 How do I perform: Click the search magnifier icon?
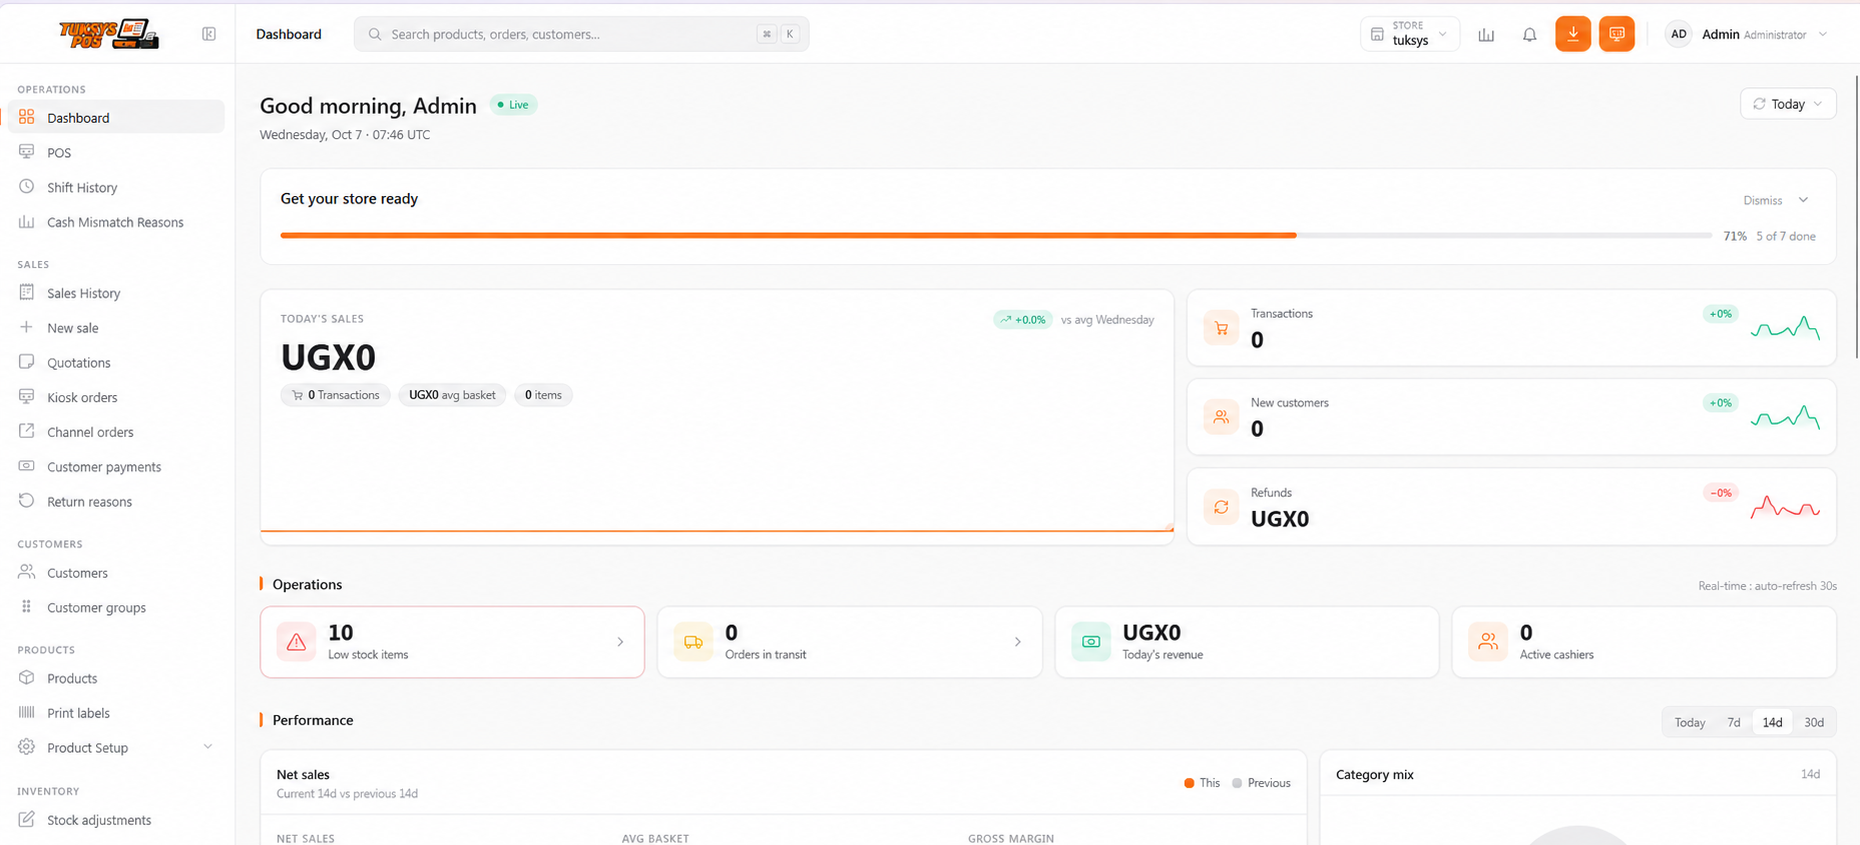[375, 34]
